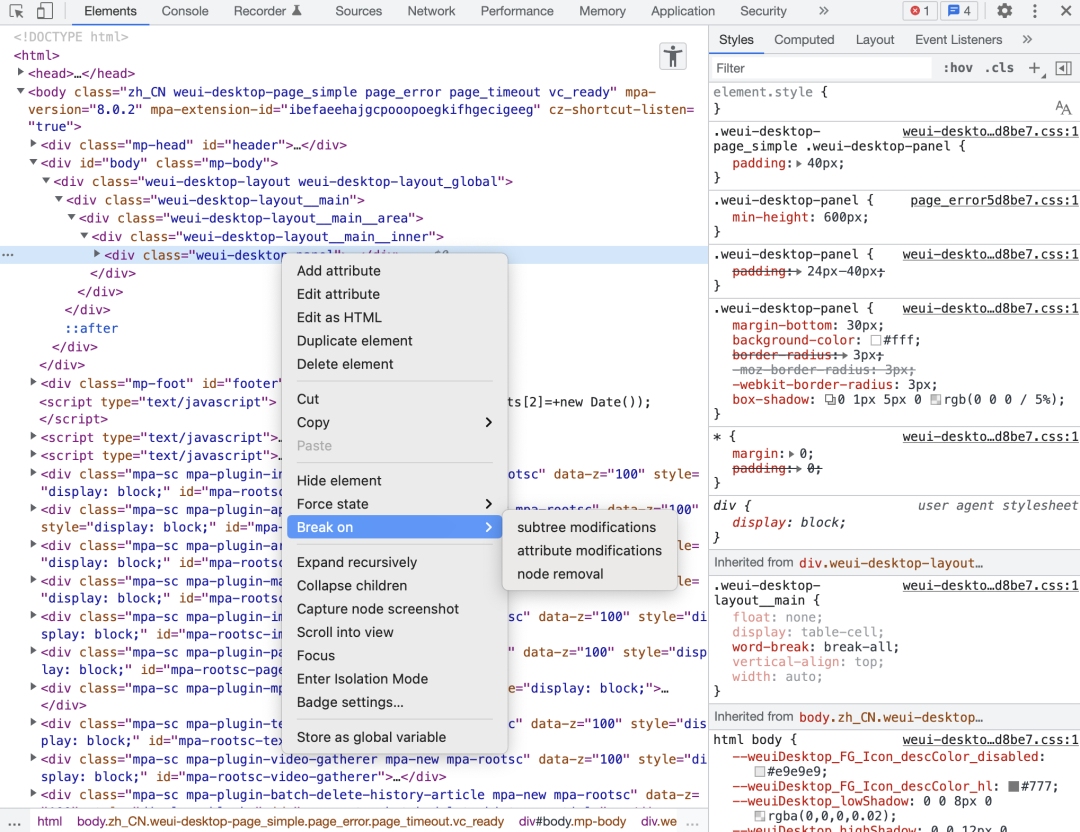1080x832 pixels.
Task: Expand the mp-head header div
Action: pyautogui.click(x=33, y=143)
